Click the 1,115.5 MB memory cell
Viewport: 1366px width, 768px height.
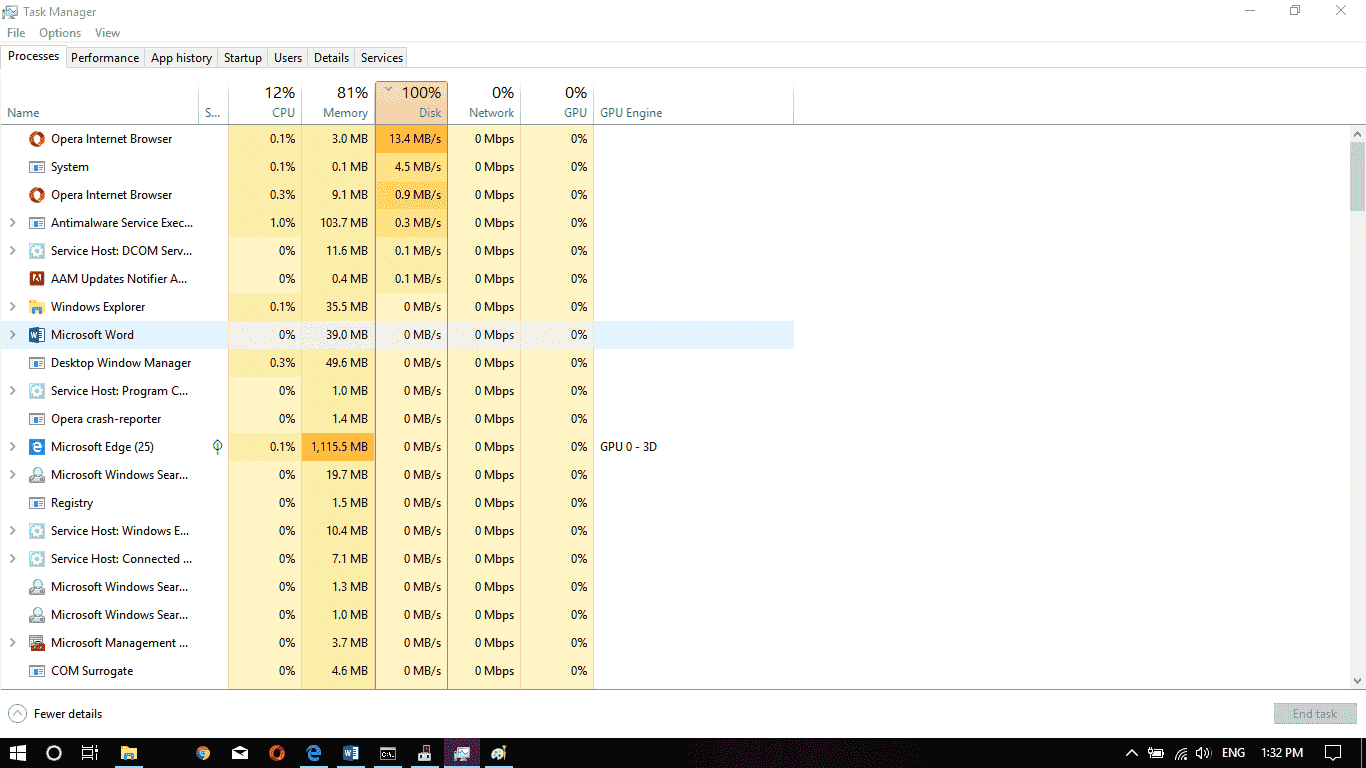(338, 447)
